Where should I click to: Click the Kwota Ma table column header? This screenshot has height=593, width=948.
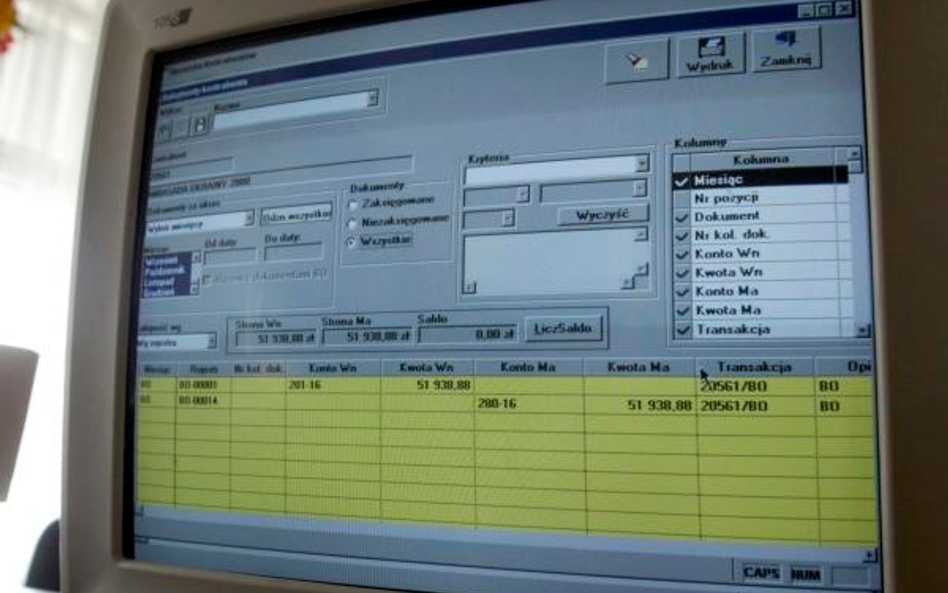[638, 367]
